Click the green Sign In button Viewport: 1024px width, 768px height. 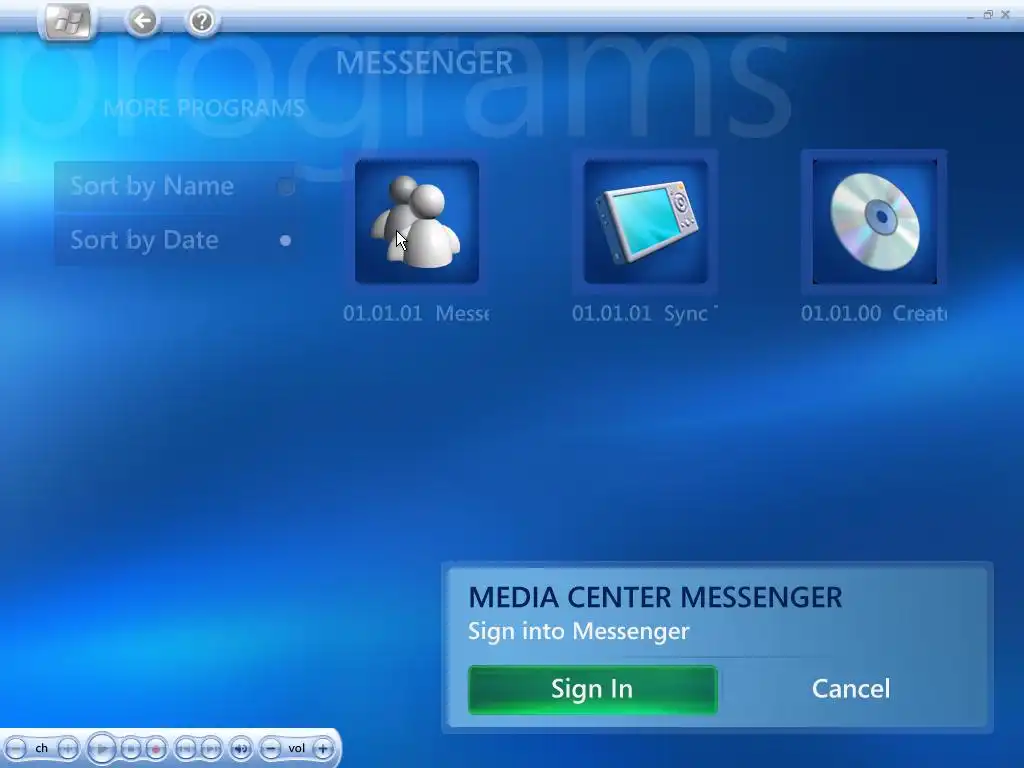click(592, 689)
